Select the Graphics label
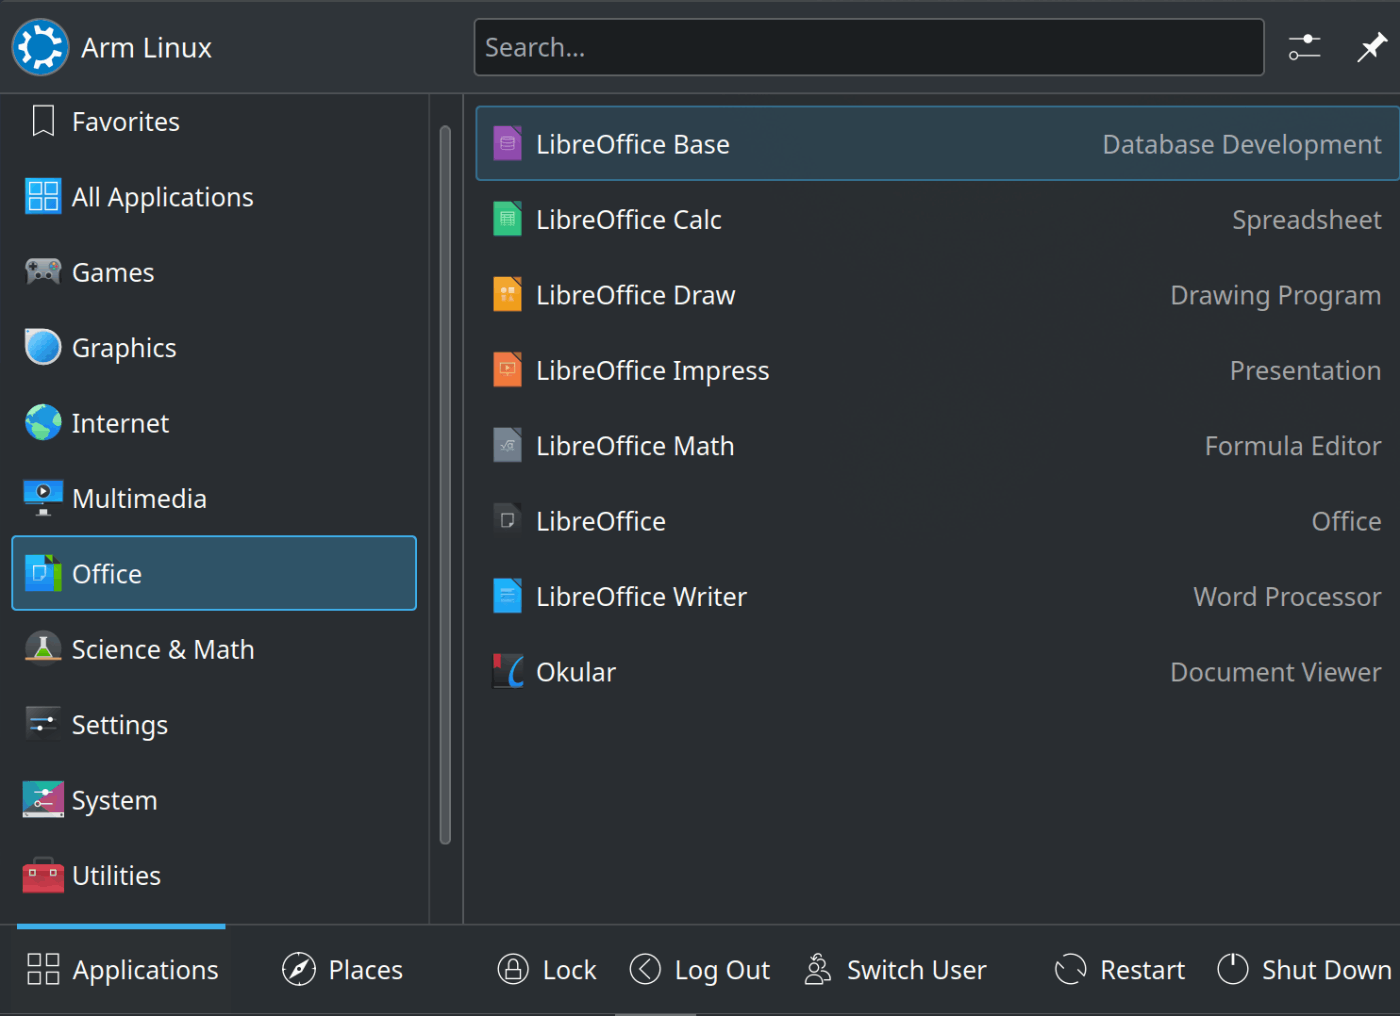The image size is (1400, 1016). (124, 348)
